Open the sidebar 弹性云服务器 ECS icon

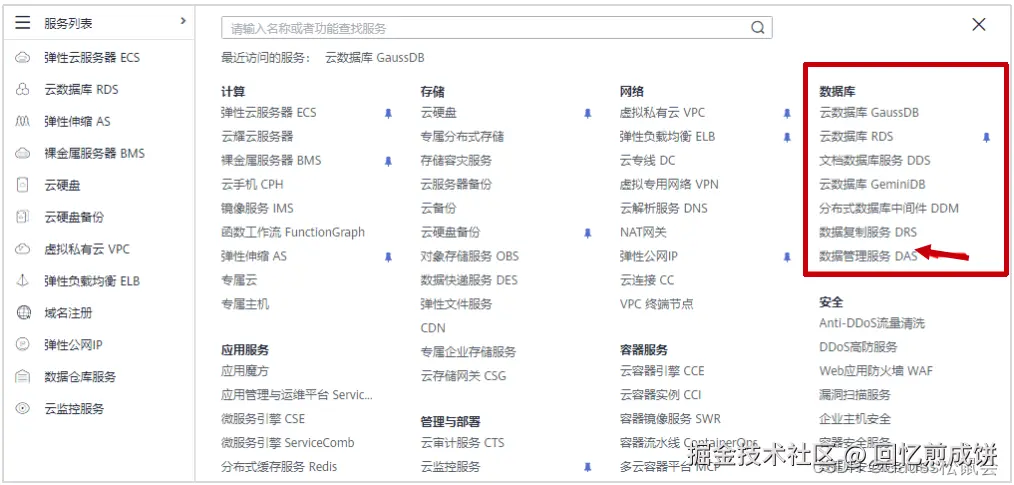23,58
